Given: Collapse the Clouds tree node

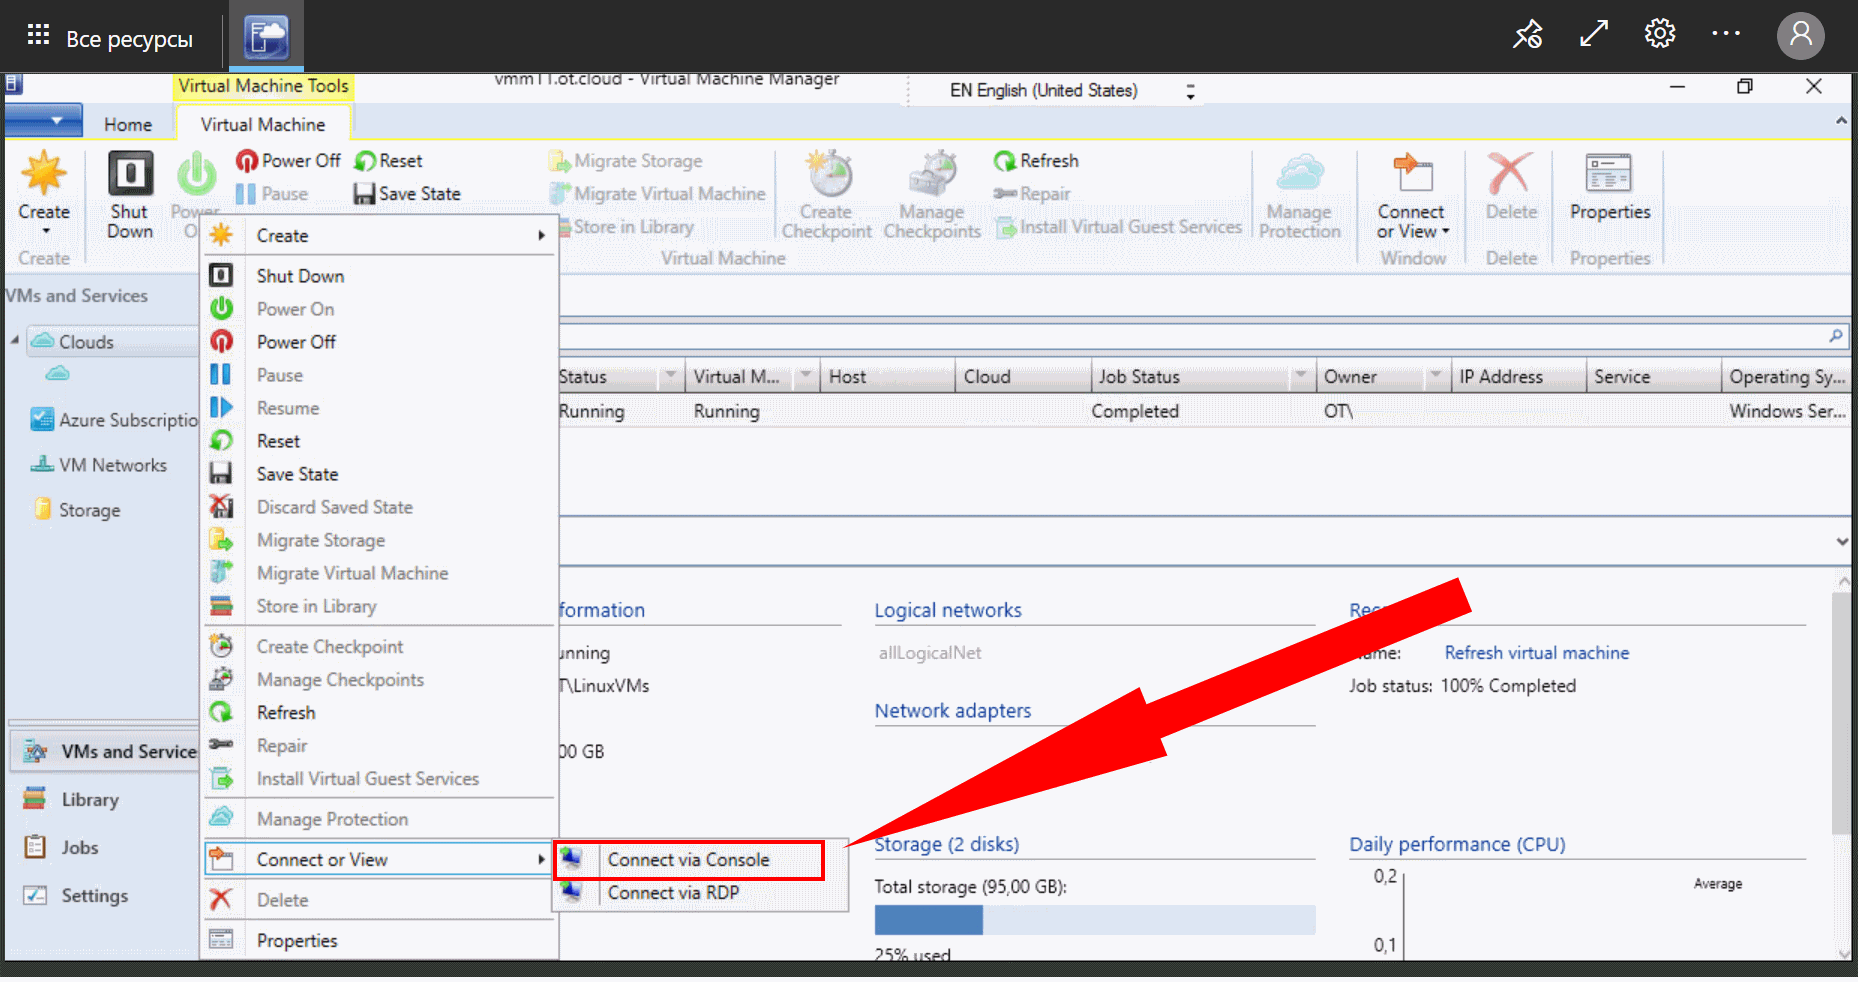Looking at the screenshot, I should (15, 341).
